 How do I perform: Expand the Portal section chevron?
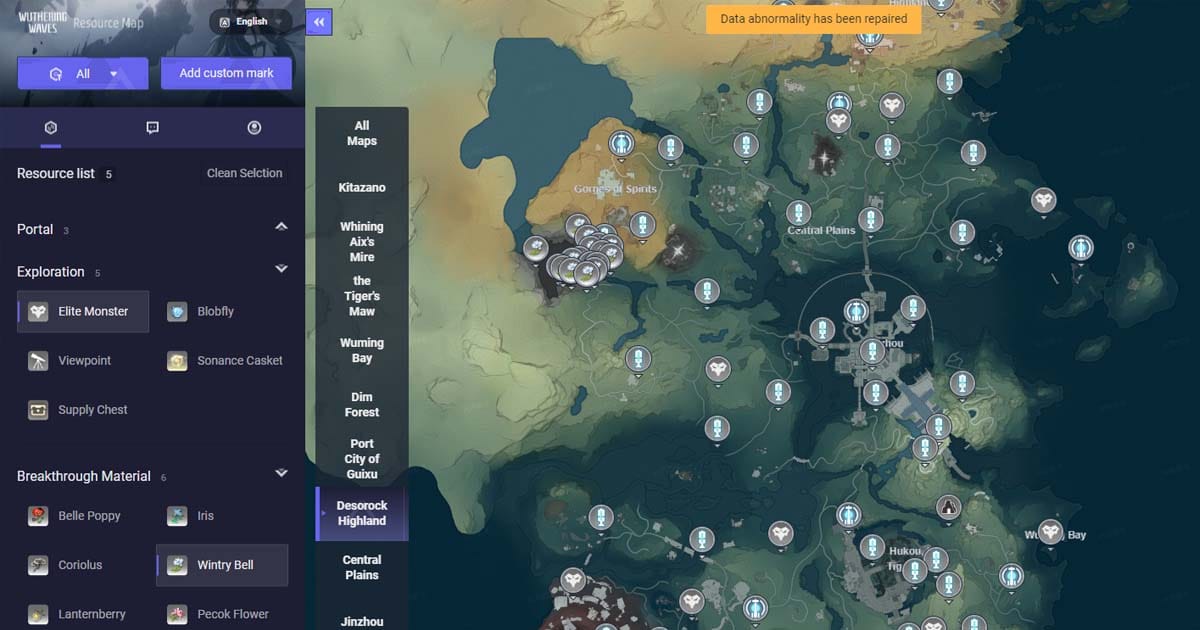281,228
